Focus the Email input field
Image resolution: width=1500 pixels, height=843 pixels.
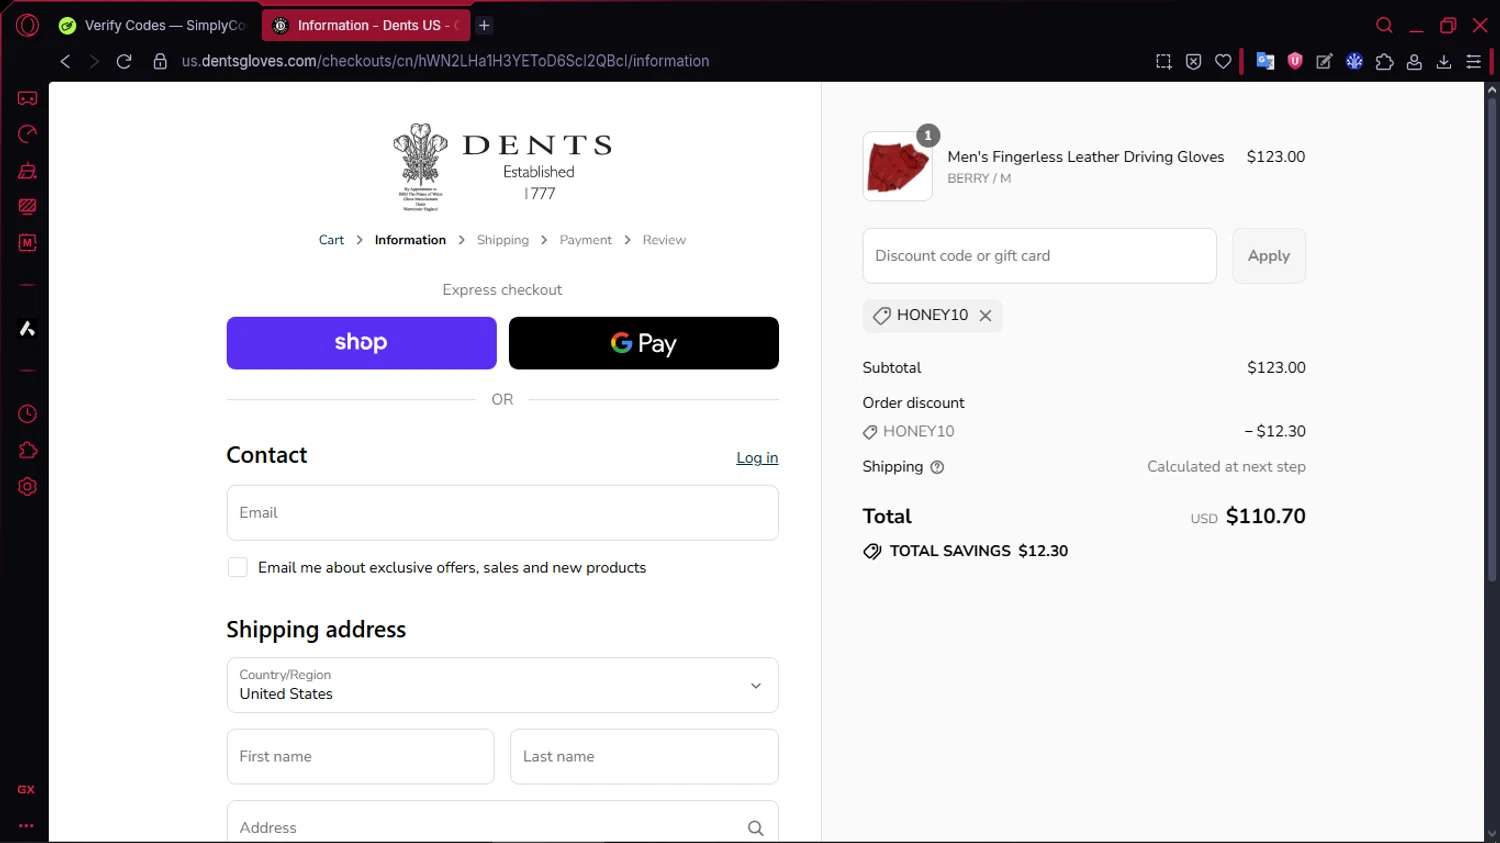pos(502,513)
